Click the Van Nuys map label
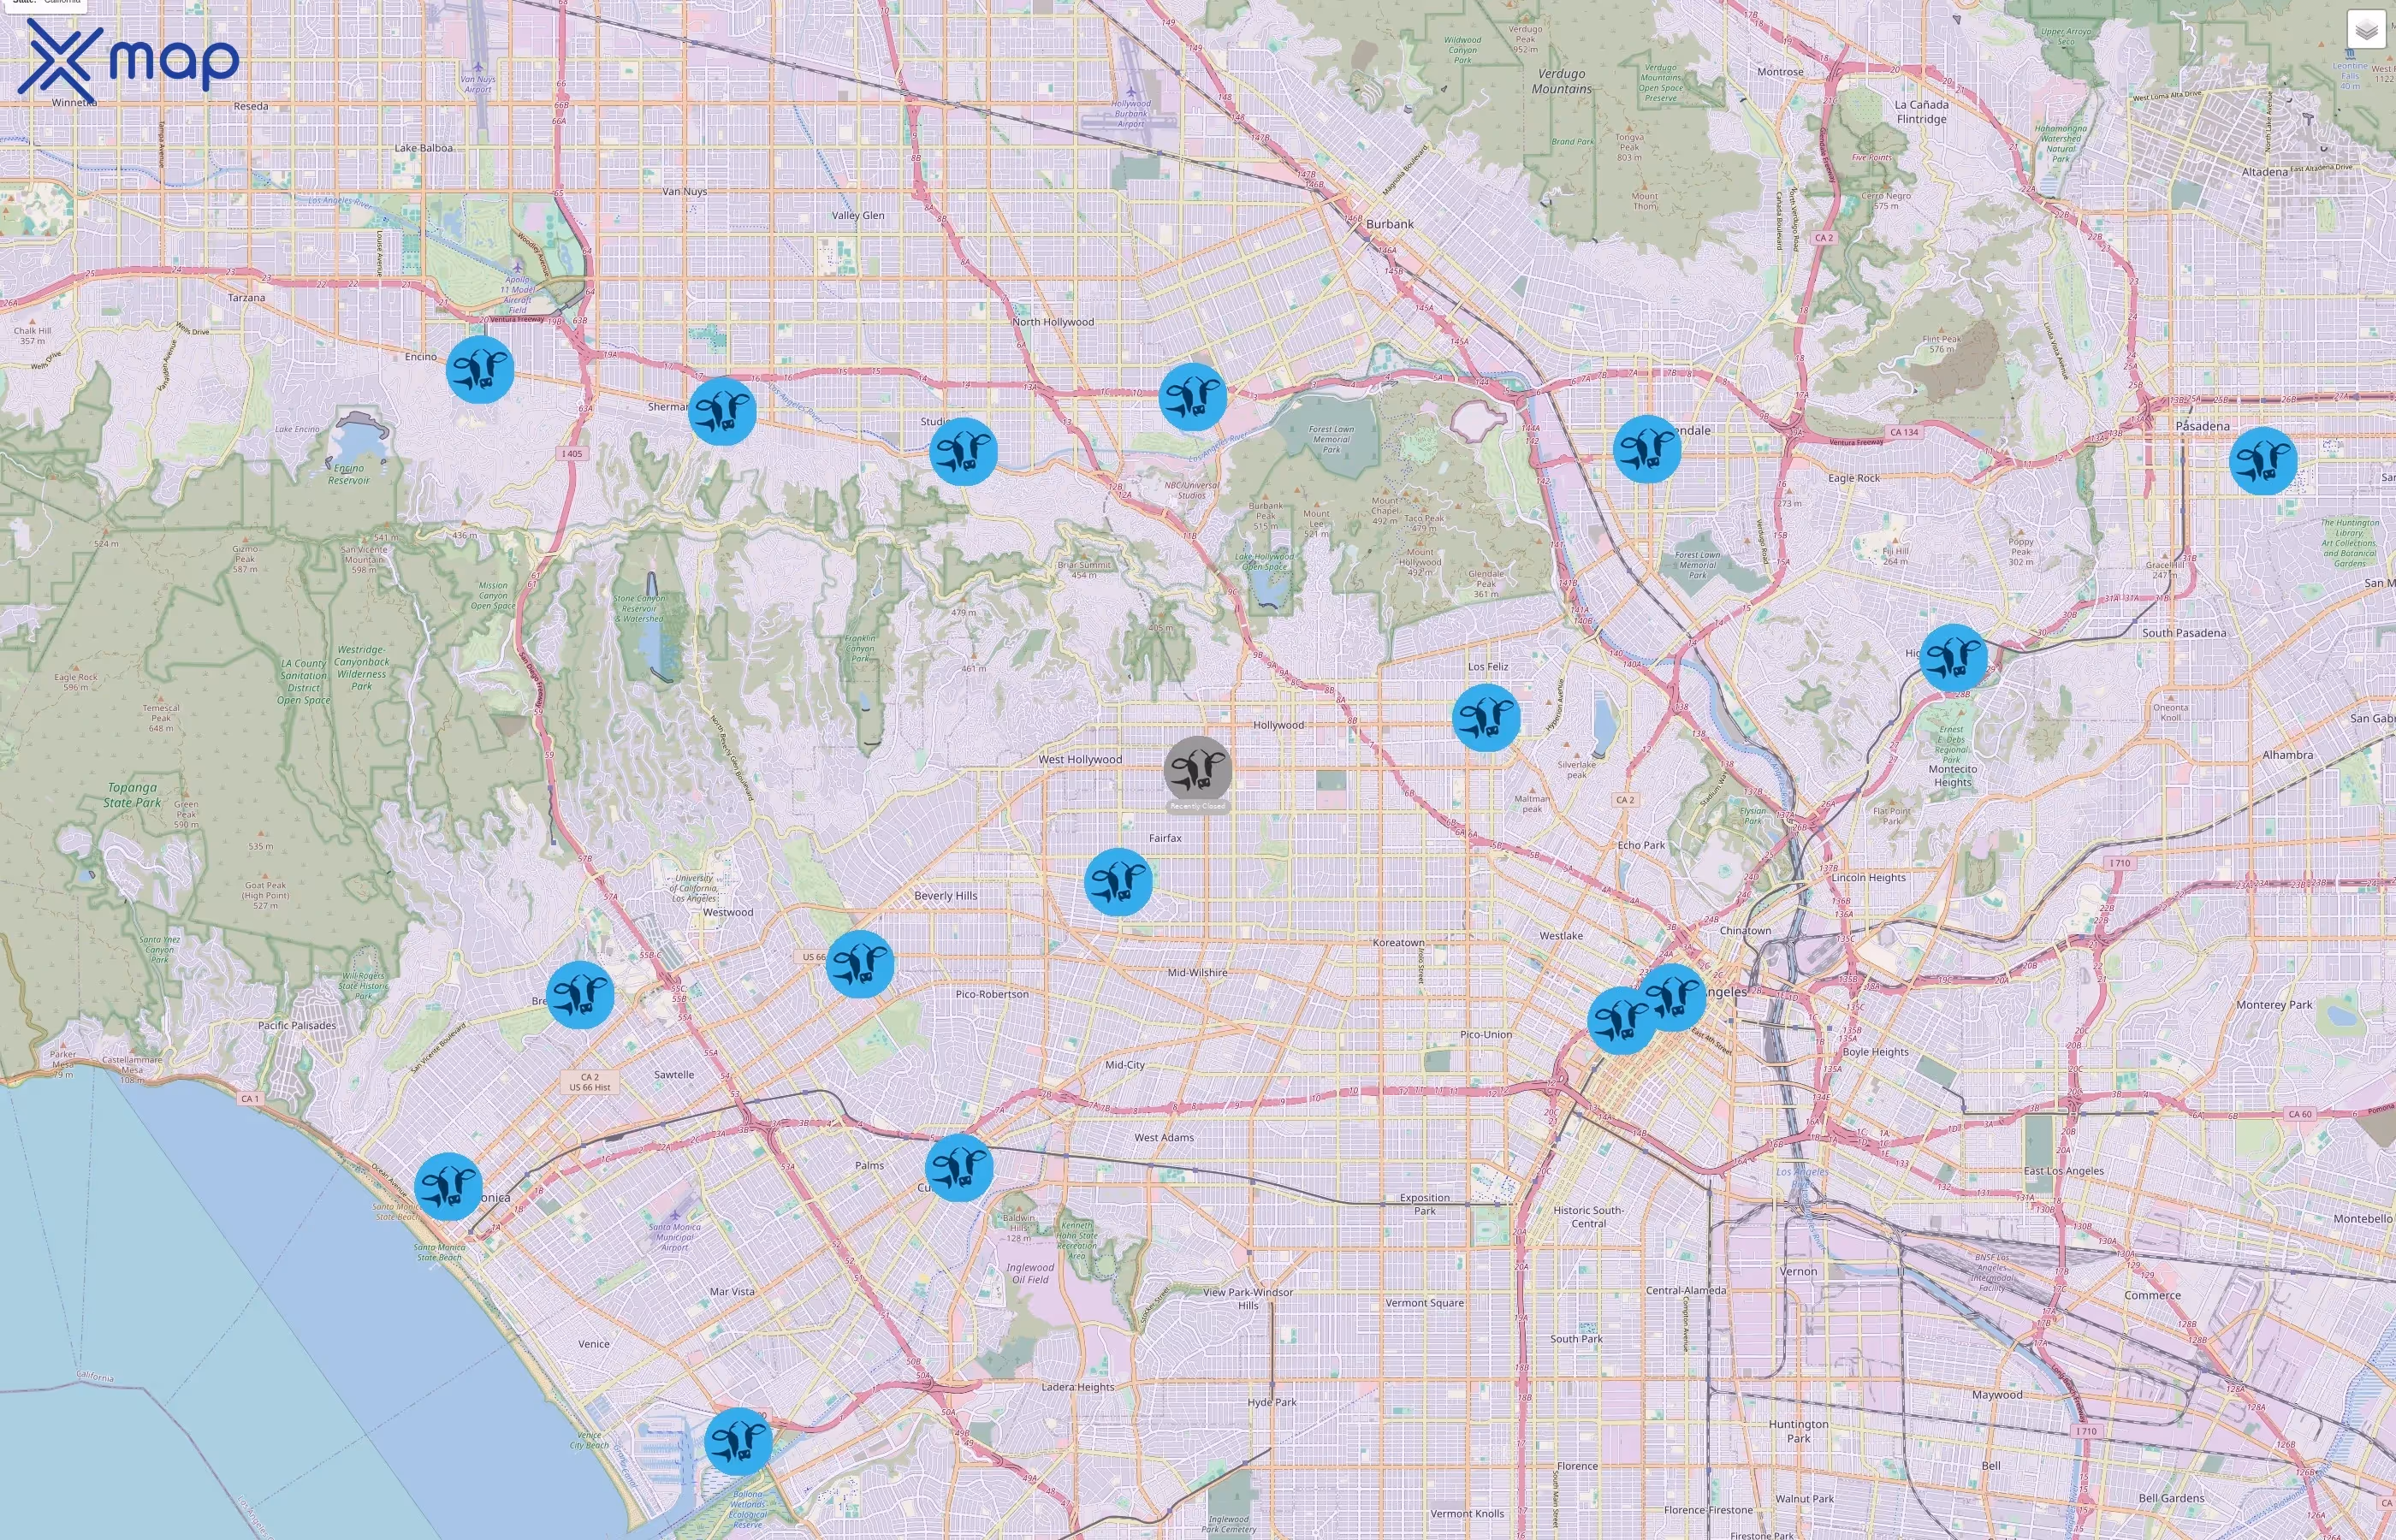Screen dimensions: 2396x1540 684,191
